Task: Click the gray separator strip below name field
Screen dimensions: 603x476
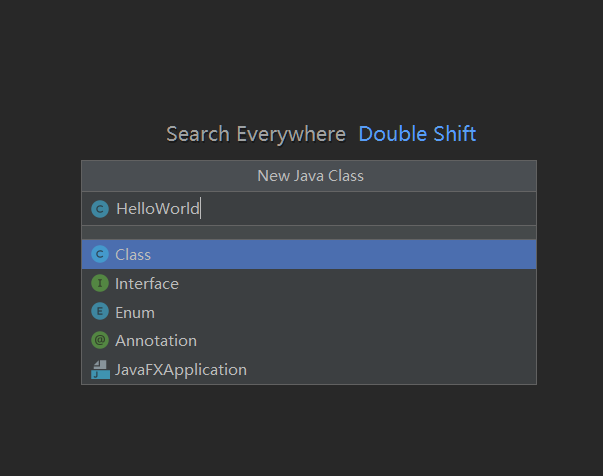Action: (309, 233)
